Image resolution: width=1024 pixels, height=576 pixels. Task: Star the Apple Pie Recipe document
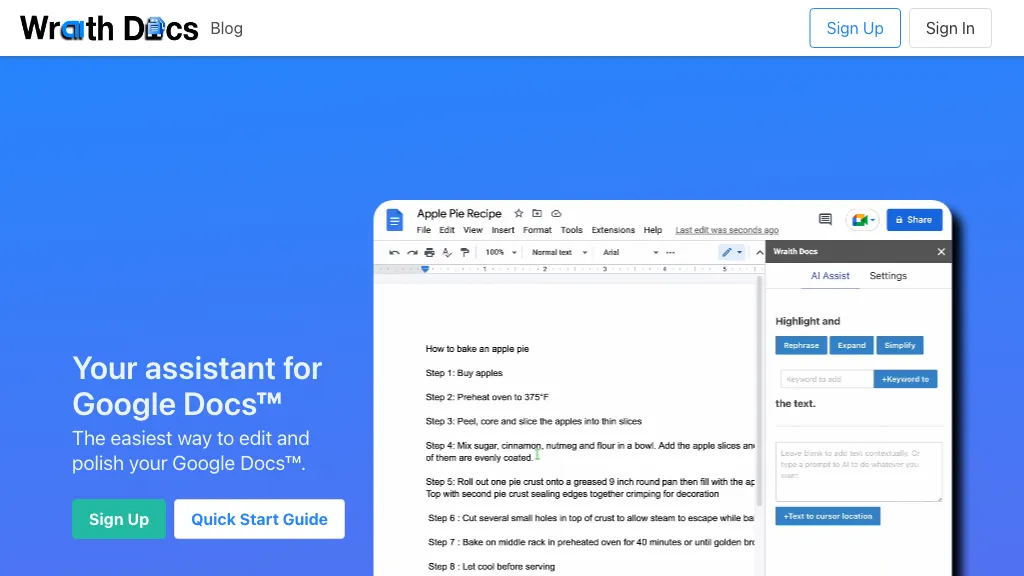pyautogui.click(x=518, y=214)
